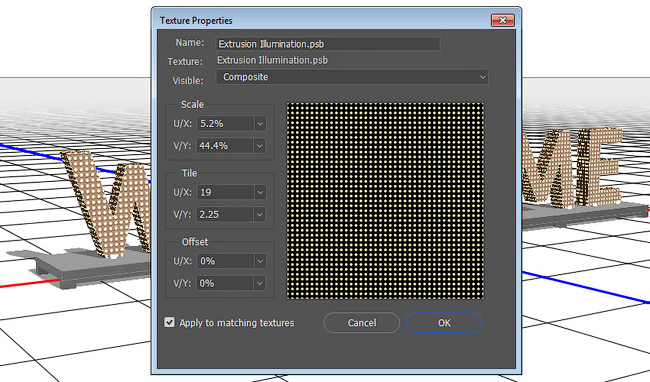650x382 pixels.
Task: Expand the Tile V/Y dropdown arrow
Action: (260, 215)
